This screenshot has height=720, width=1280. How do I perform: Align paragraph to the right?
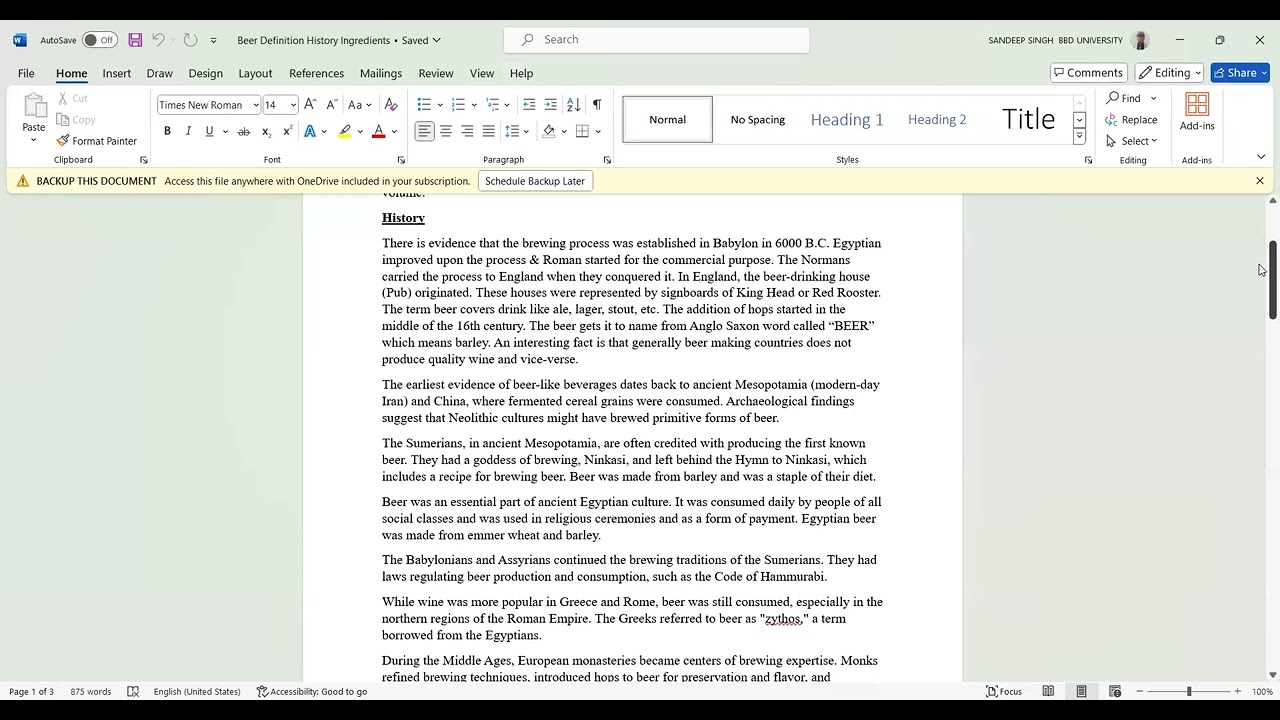(467, 132)
